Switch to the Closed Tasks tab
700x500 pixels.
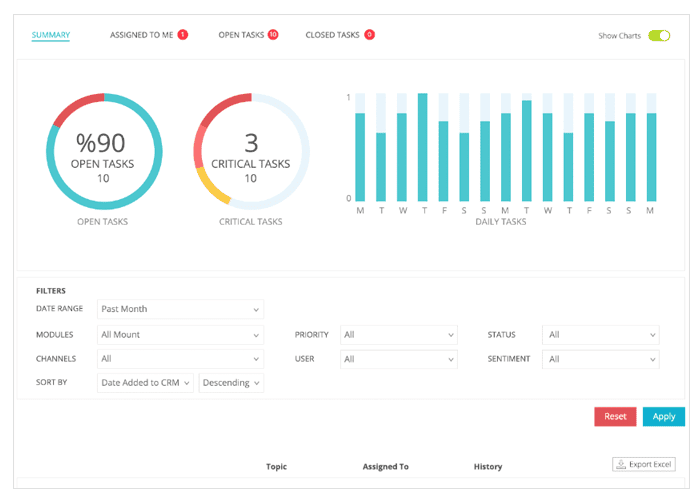pos(332,35)
